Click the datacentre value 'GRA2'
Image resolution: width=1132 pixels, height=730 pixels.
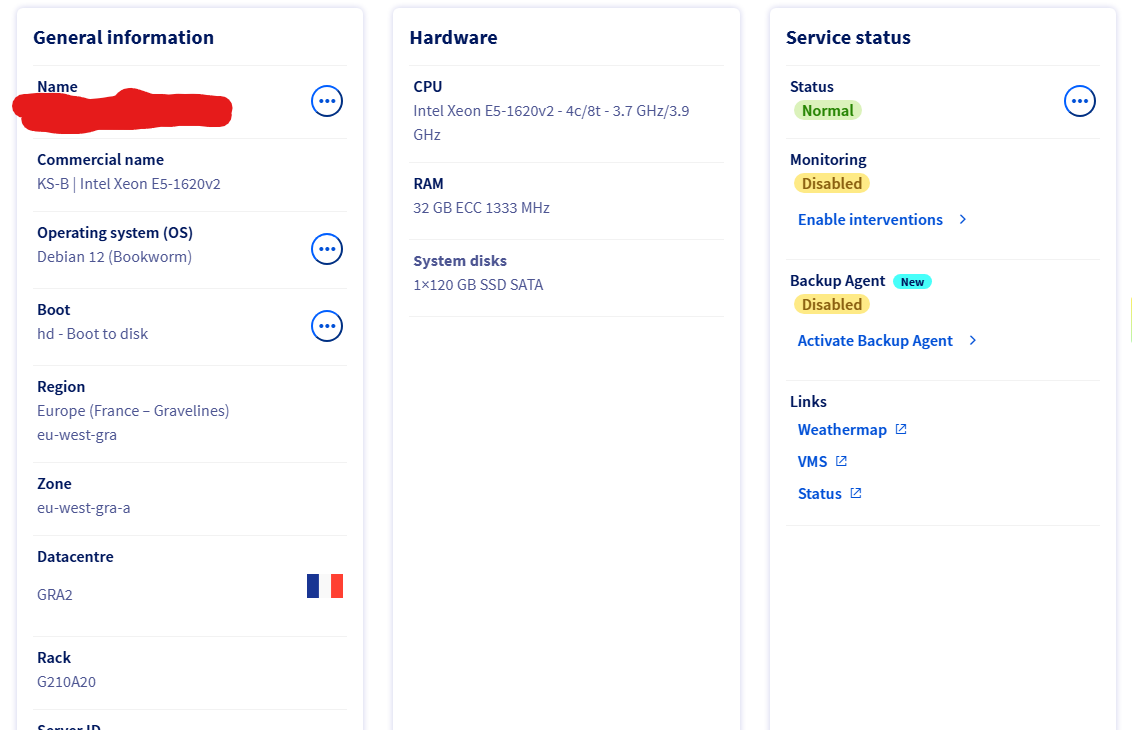(x=55, y=595)
